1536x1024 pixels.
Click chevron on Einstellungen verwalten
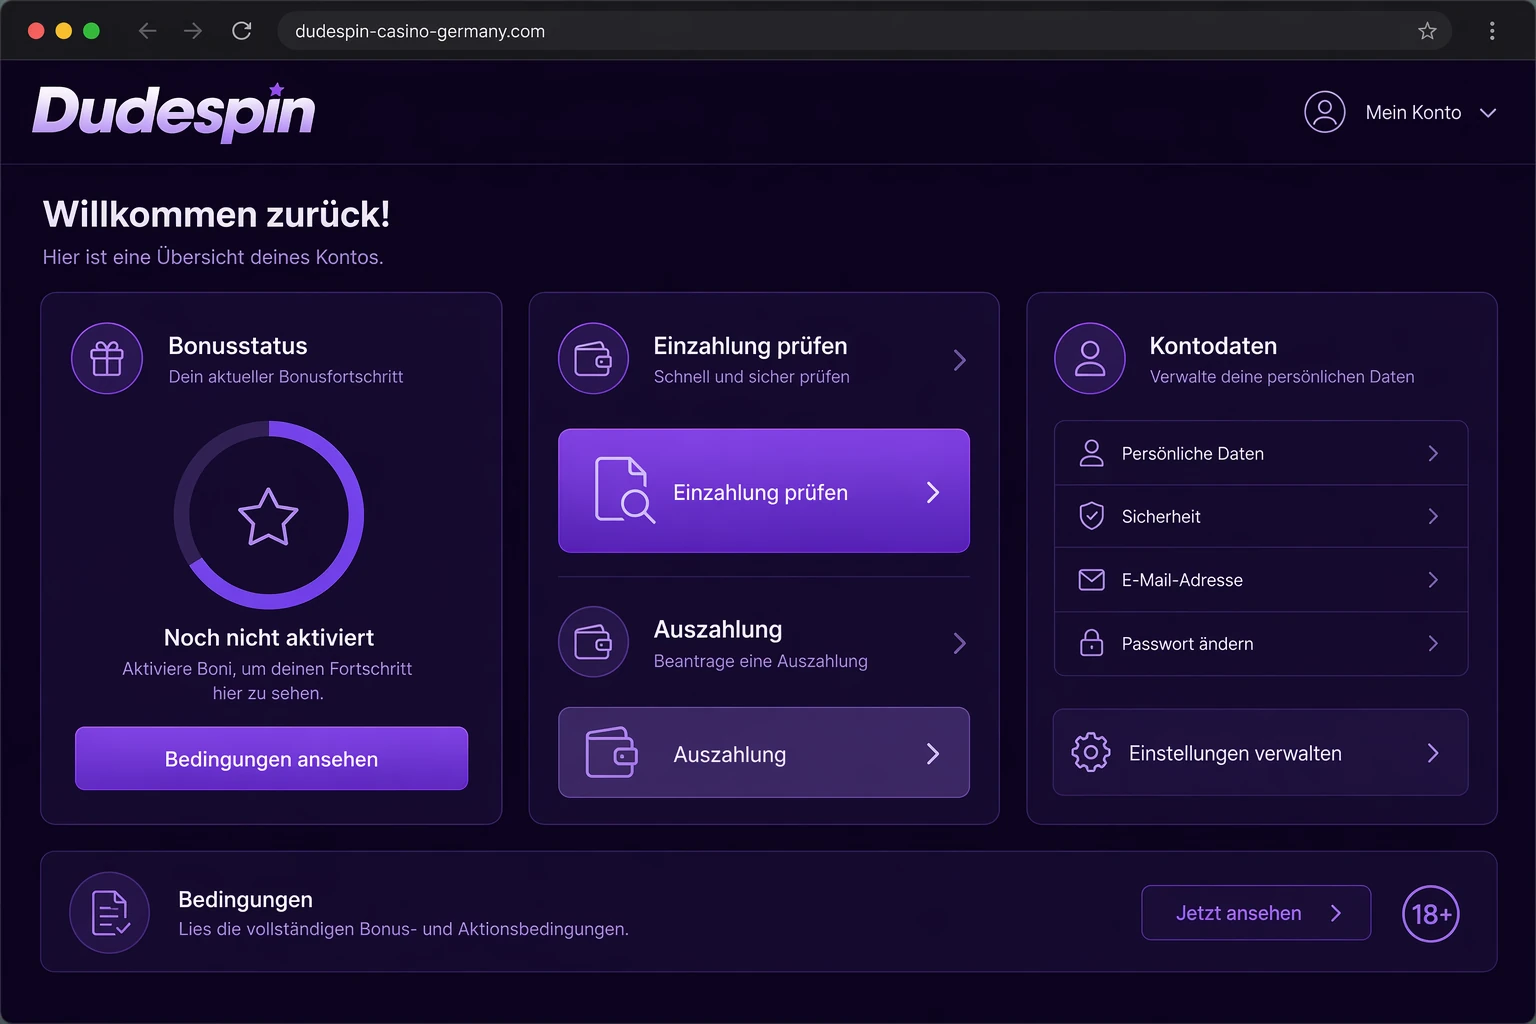pyautogui.click(x=1433, y=753)
